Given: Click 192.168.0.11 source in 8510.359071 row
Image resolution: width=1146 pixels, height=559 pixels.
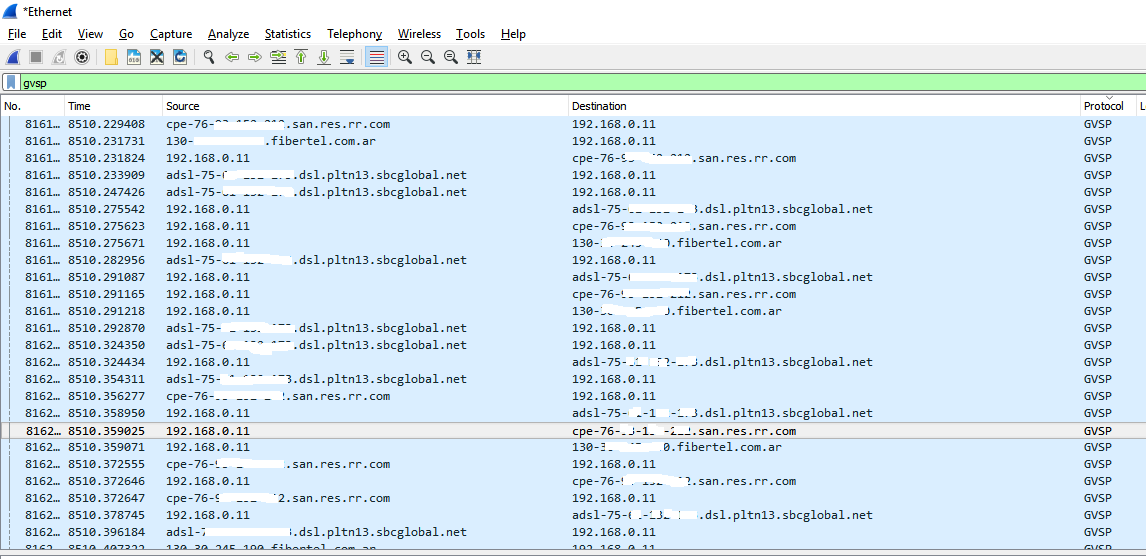Looking at the screenshot, I should pos(208,447).
